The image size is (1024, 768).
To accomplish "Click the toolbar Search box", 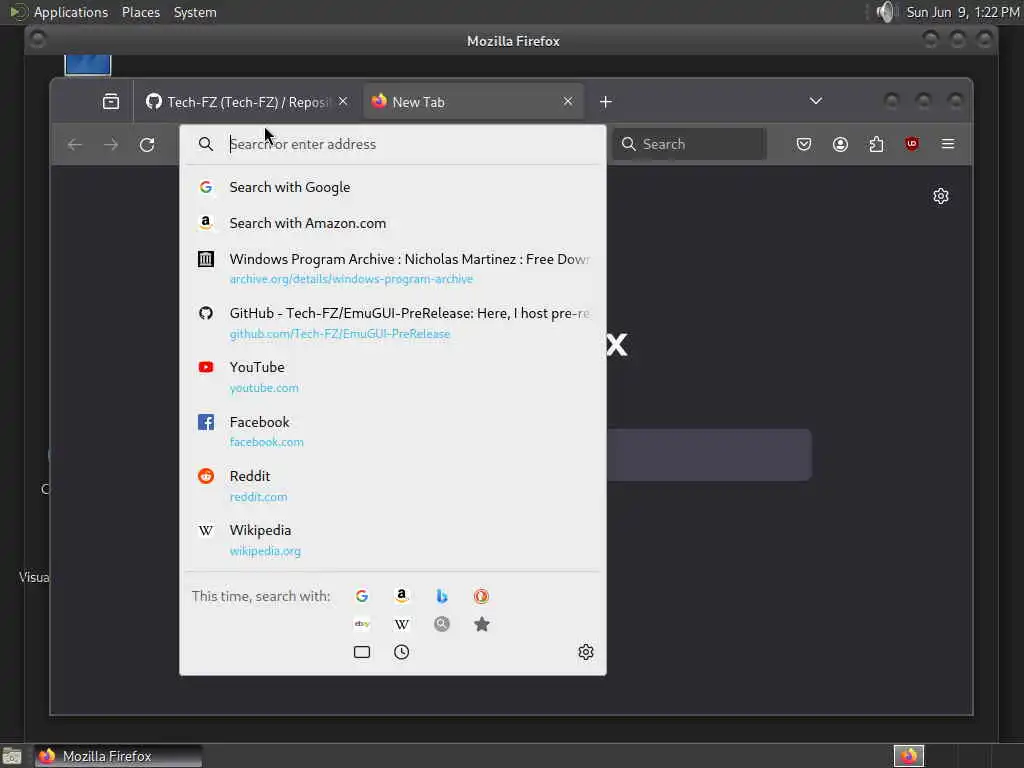I will (690, 144).
